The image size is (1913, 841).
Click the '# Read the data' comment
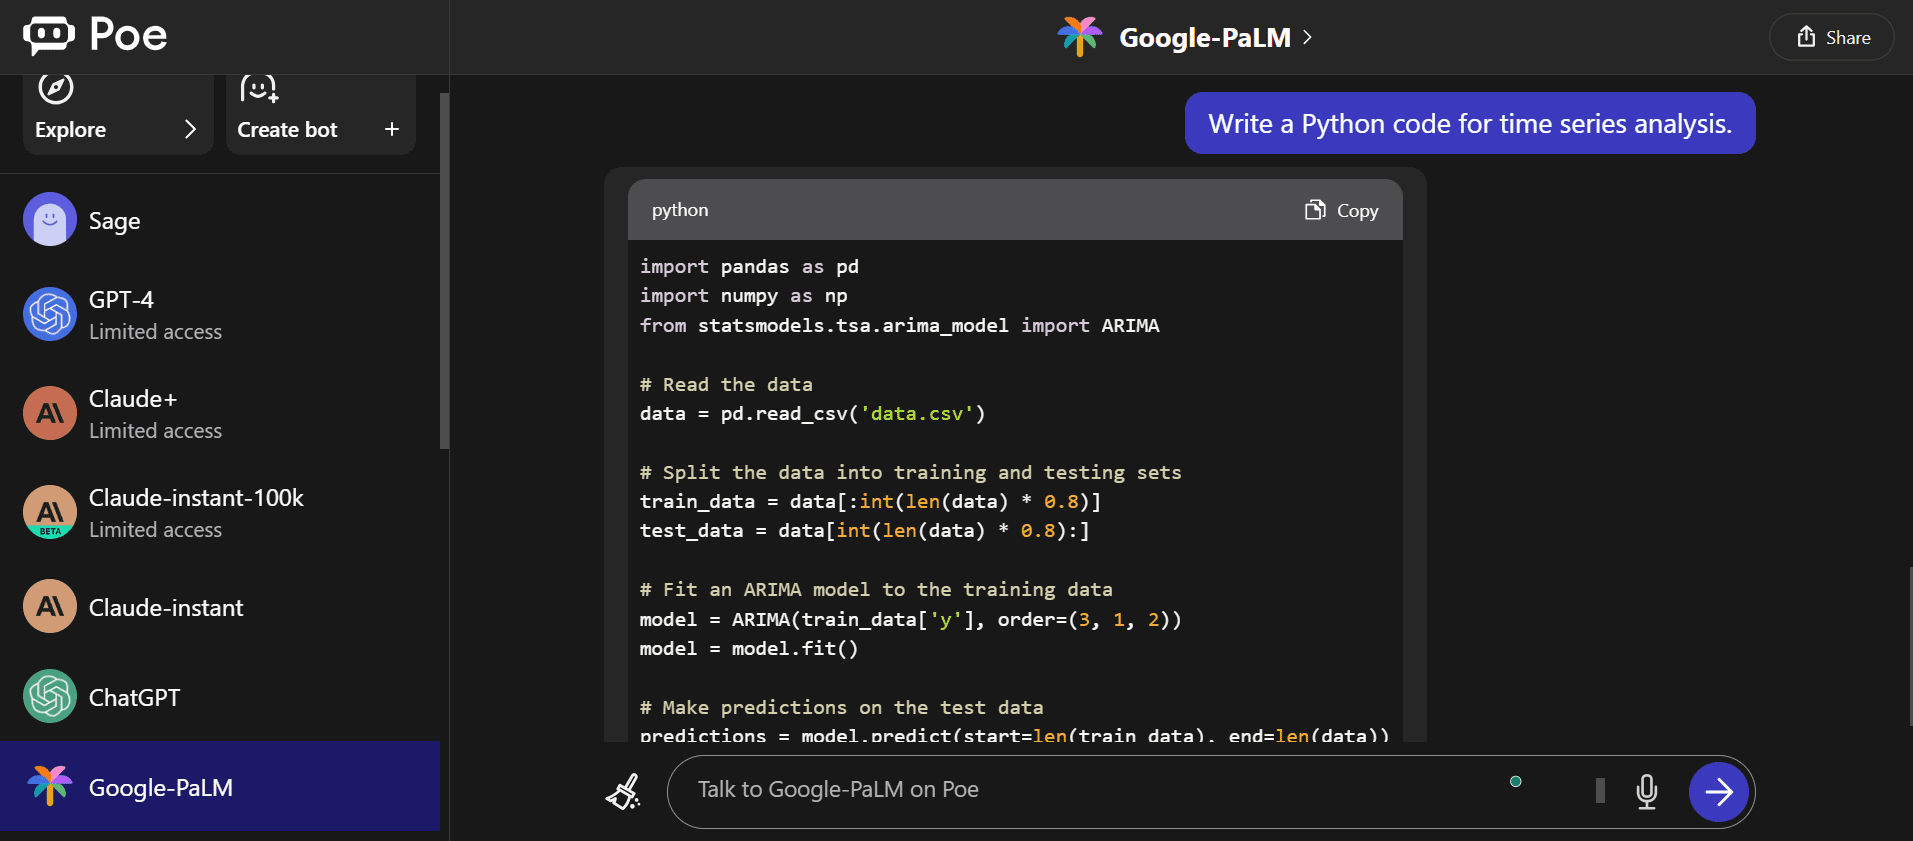point(726,385)
